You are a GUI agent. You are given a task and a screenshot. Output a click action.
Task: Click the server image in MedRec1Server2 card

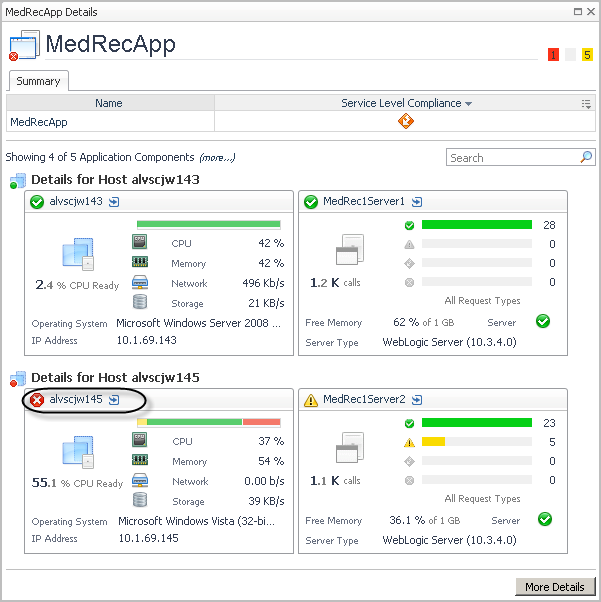pyautogui.click(x=349, y=448)
